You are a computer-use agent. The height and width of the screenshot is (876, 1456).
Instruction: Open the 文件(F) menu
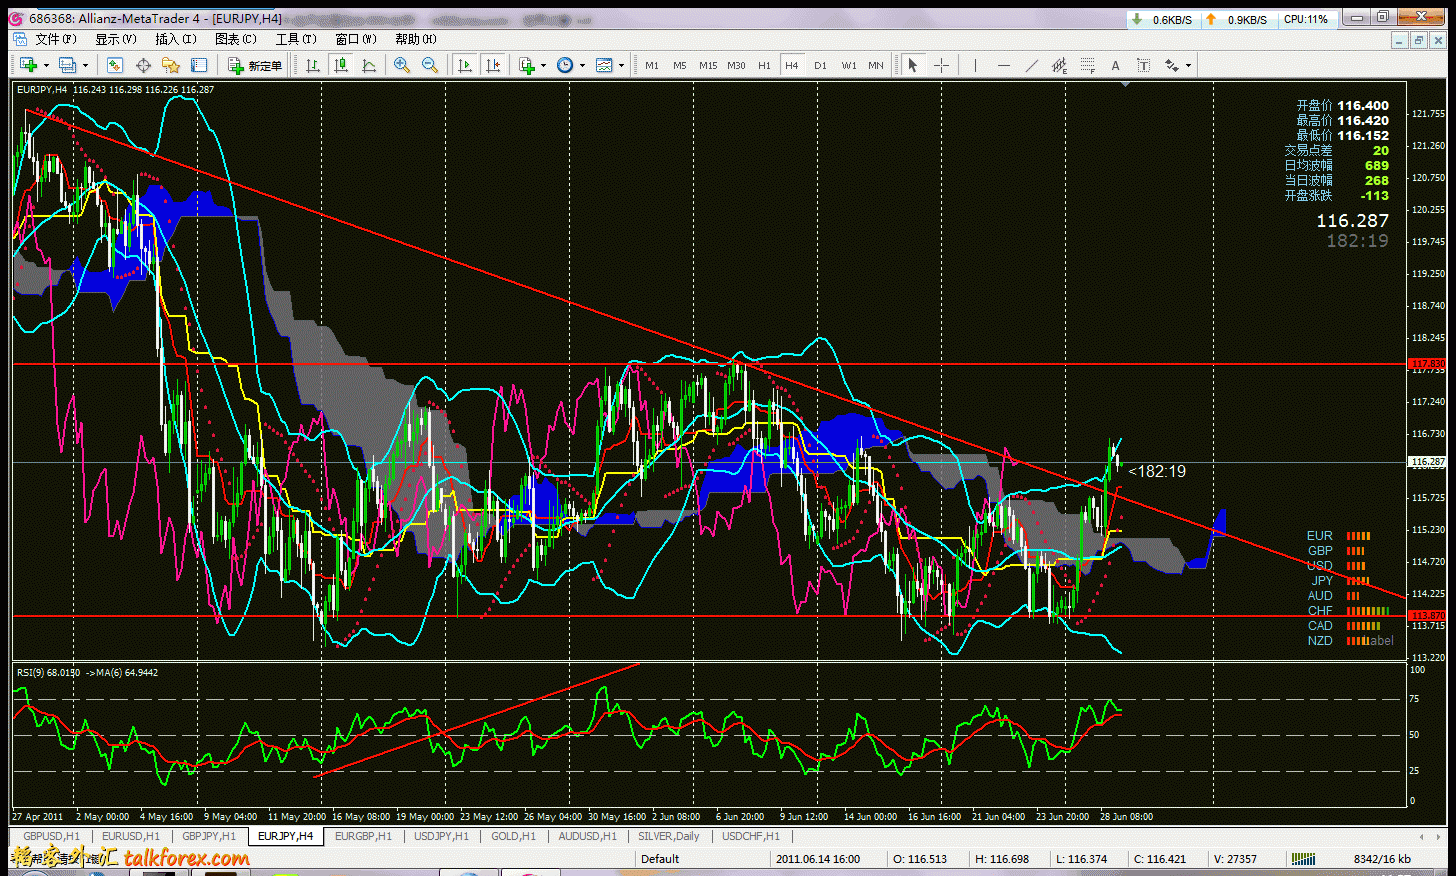pos(55,39)
